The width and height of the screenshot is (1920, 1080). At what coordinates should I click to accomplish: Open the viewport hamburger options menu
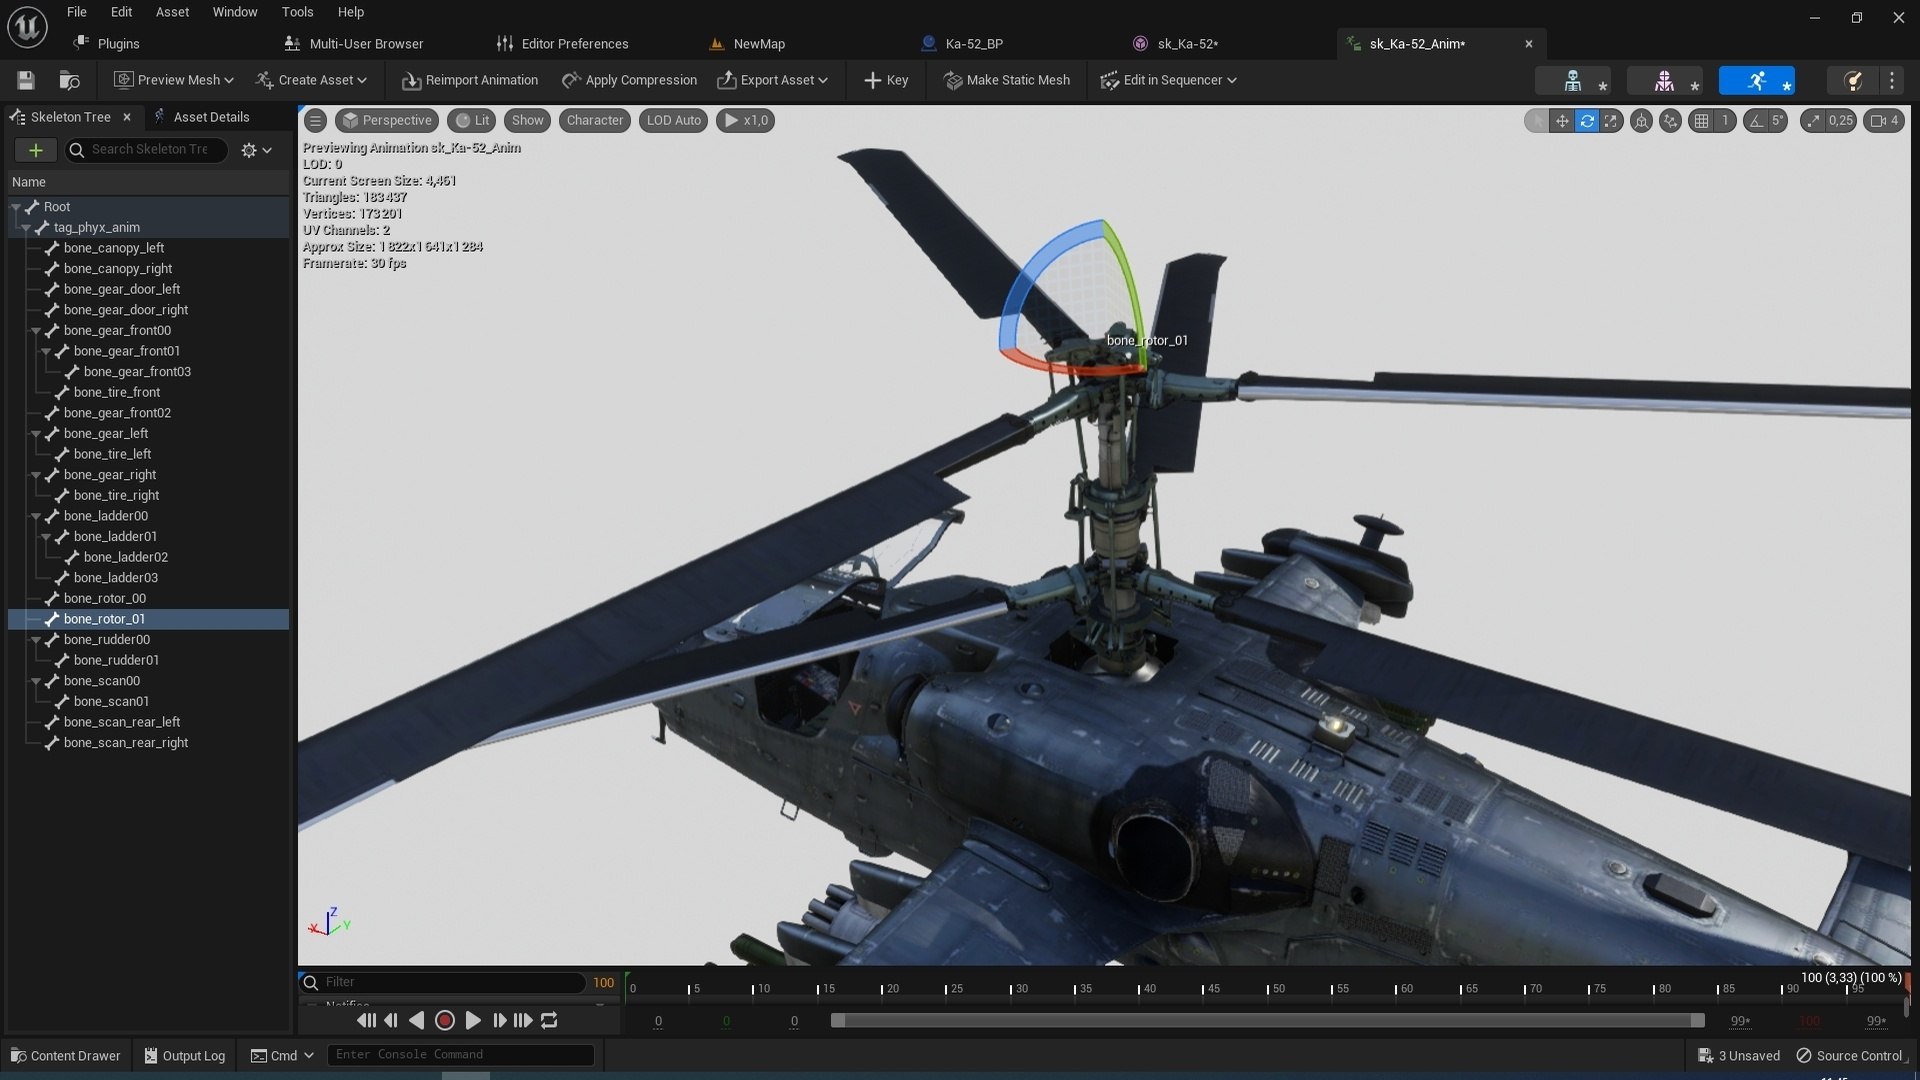(x=315, y=121)
